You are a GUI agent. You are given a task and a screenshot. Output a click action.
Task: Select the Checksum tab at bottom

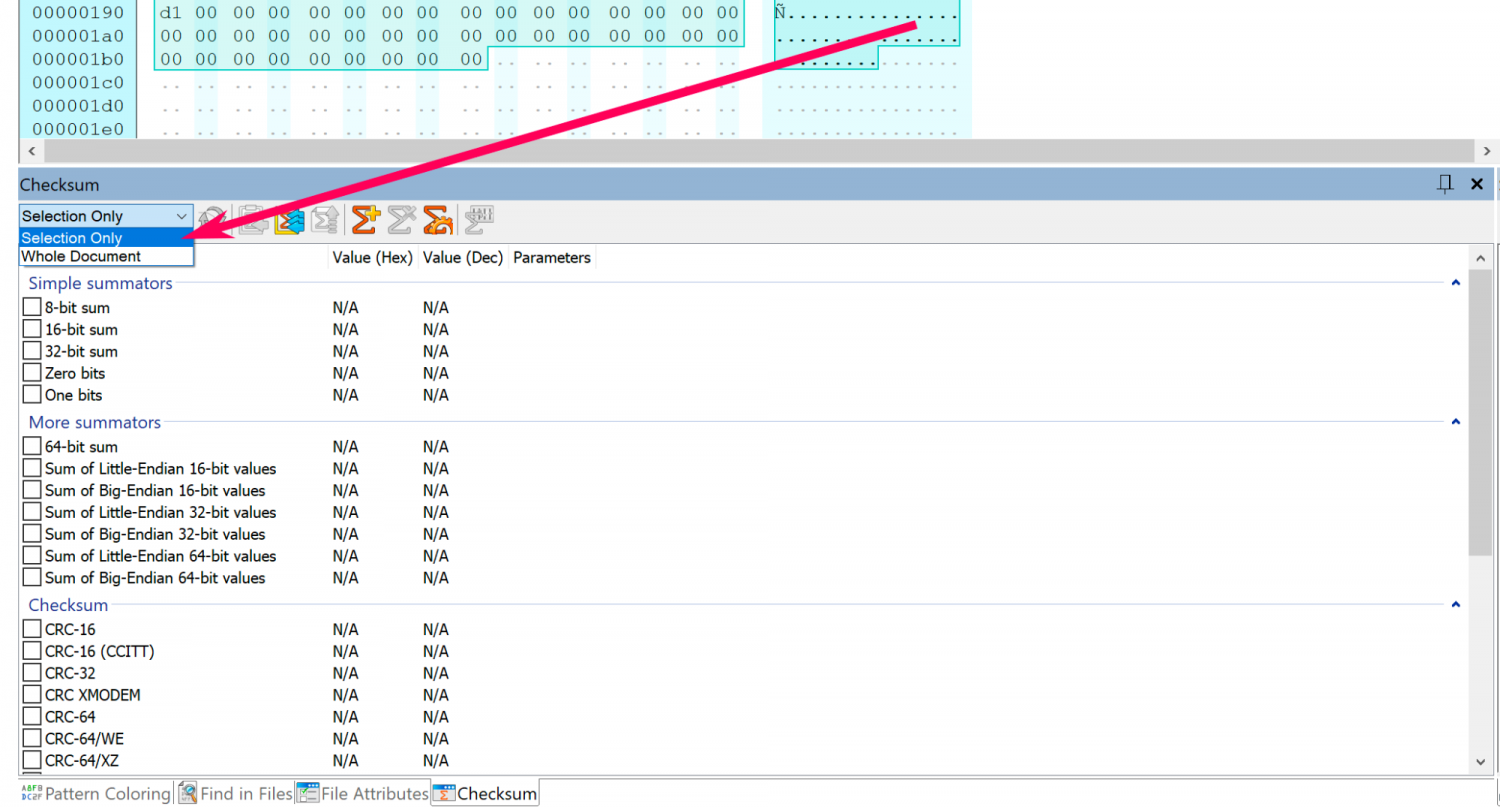click(x=485, y=794)
